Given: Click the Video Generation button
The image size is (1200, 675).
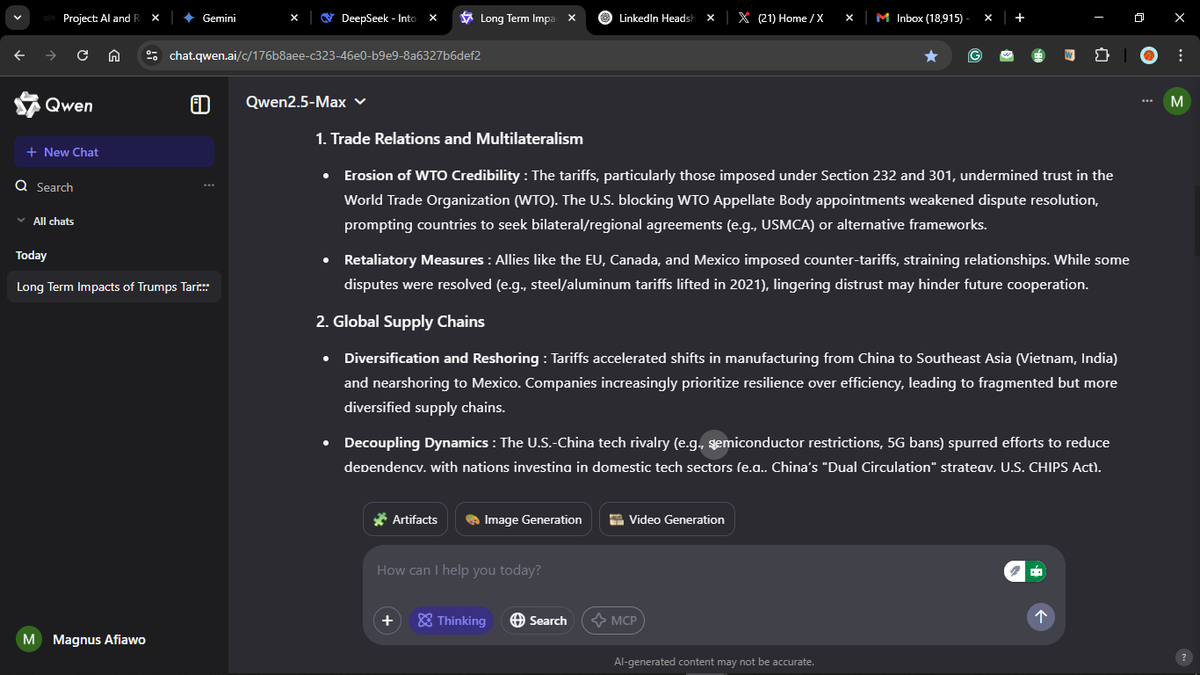Looking at the screenshot, I should (667, 519).
